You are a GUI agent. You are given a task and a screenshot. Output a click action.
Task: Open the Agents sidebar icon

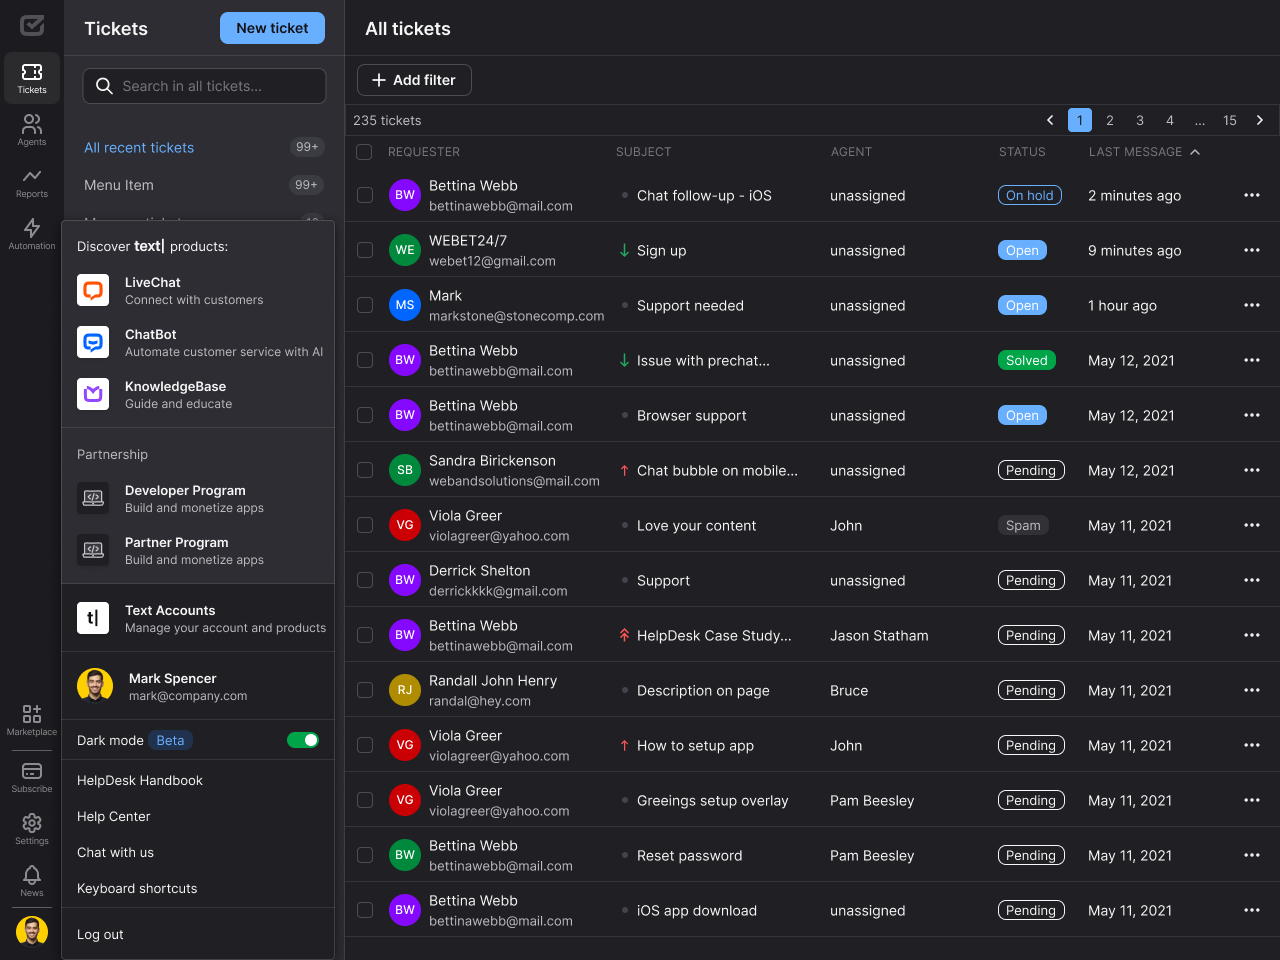[x=32, y=130]
